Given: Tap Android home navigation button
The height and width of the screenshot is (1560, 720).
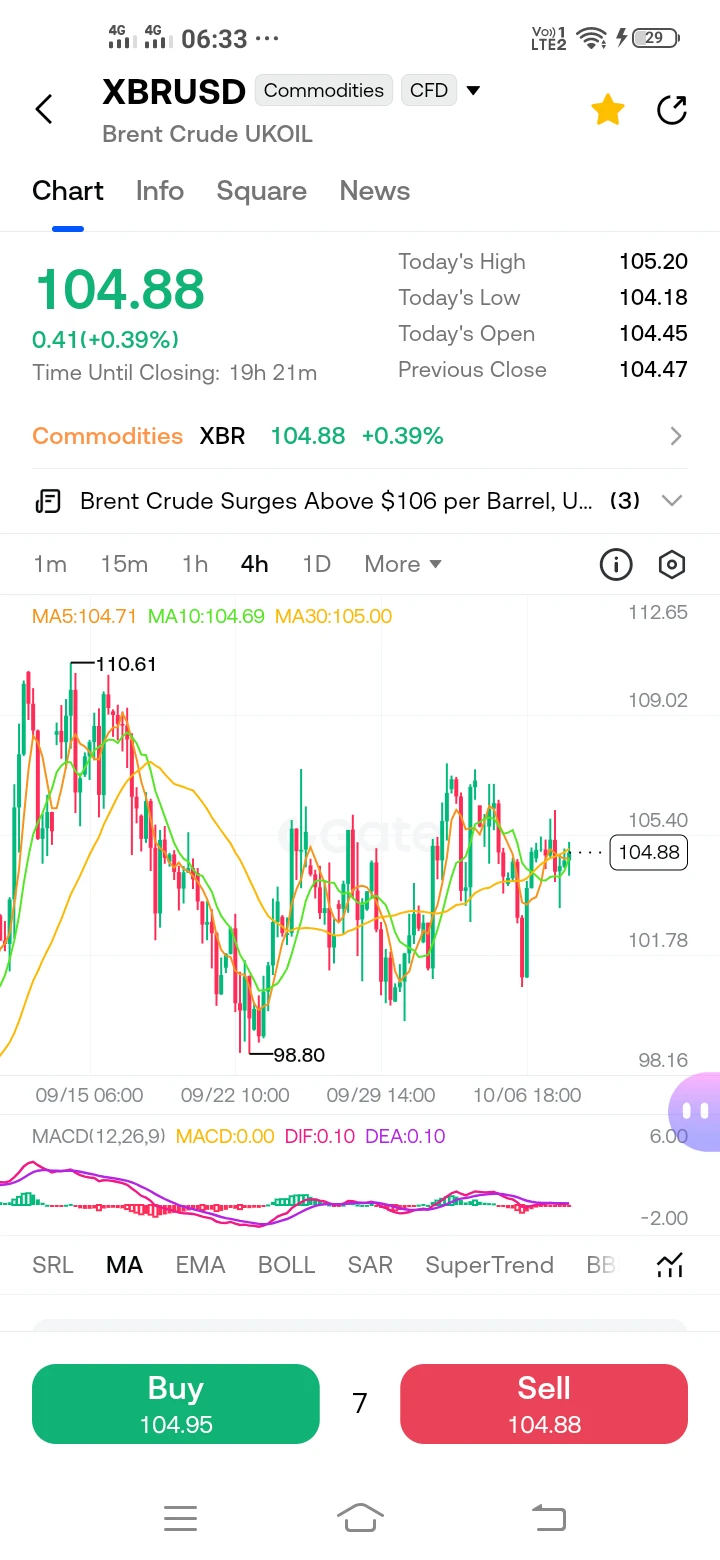Looking at the screenshot, I should click(x=360, y=1518).
